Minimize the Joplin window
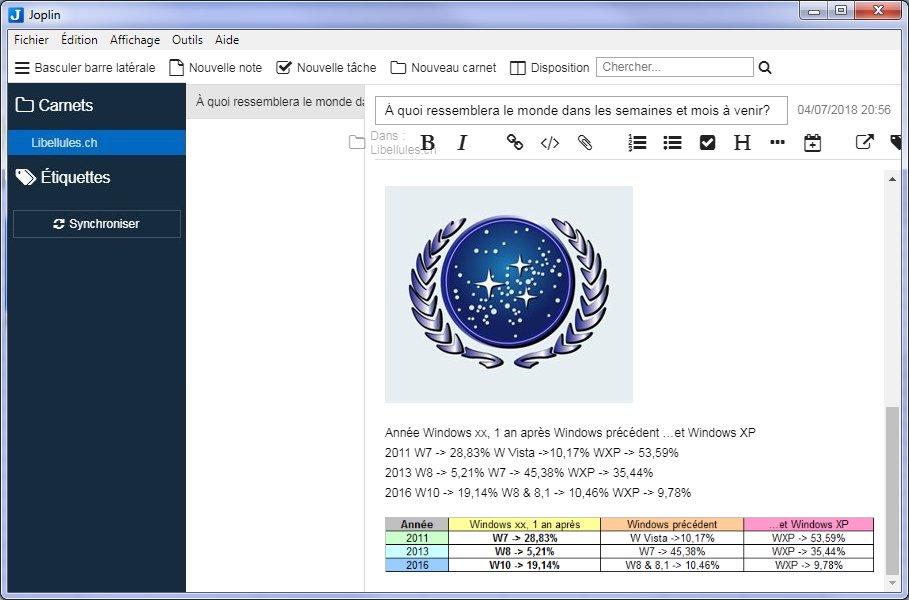 [814, 11]
